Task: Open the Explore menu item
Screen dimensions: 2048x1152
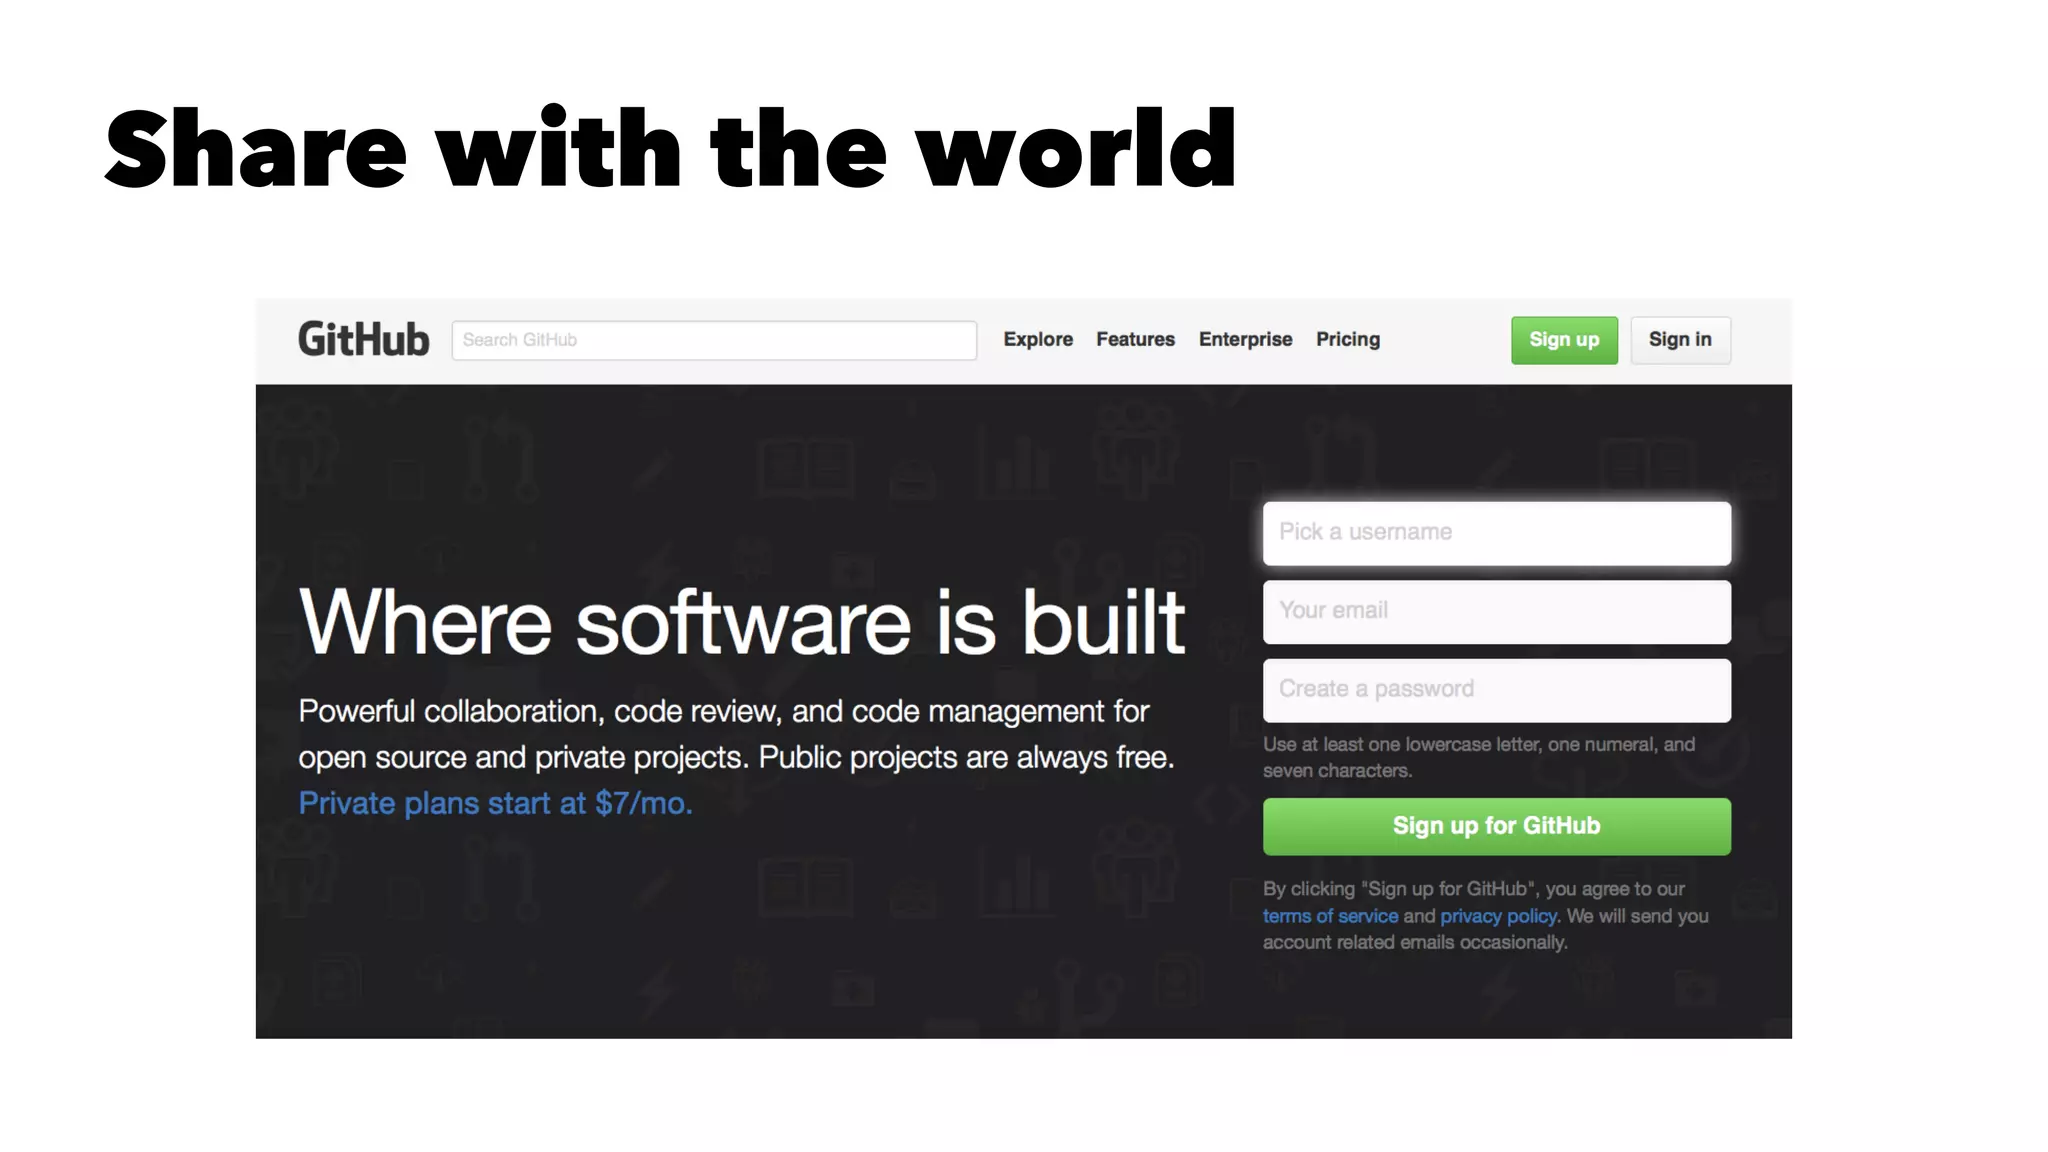Action: click(1038, 340)
